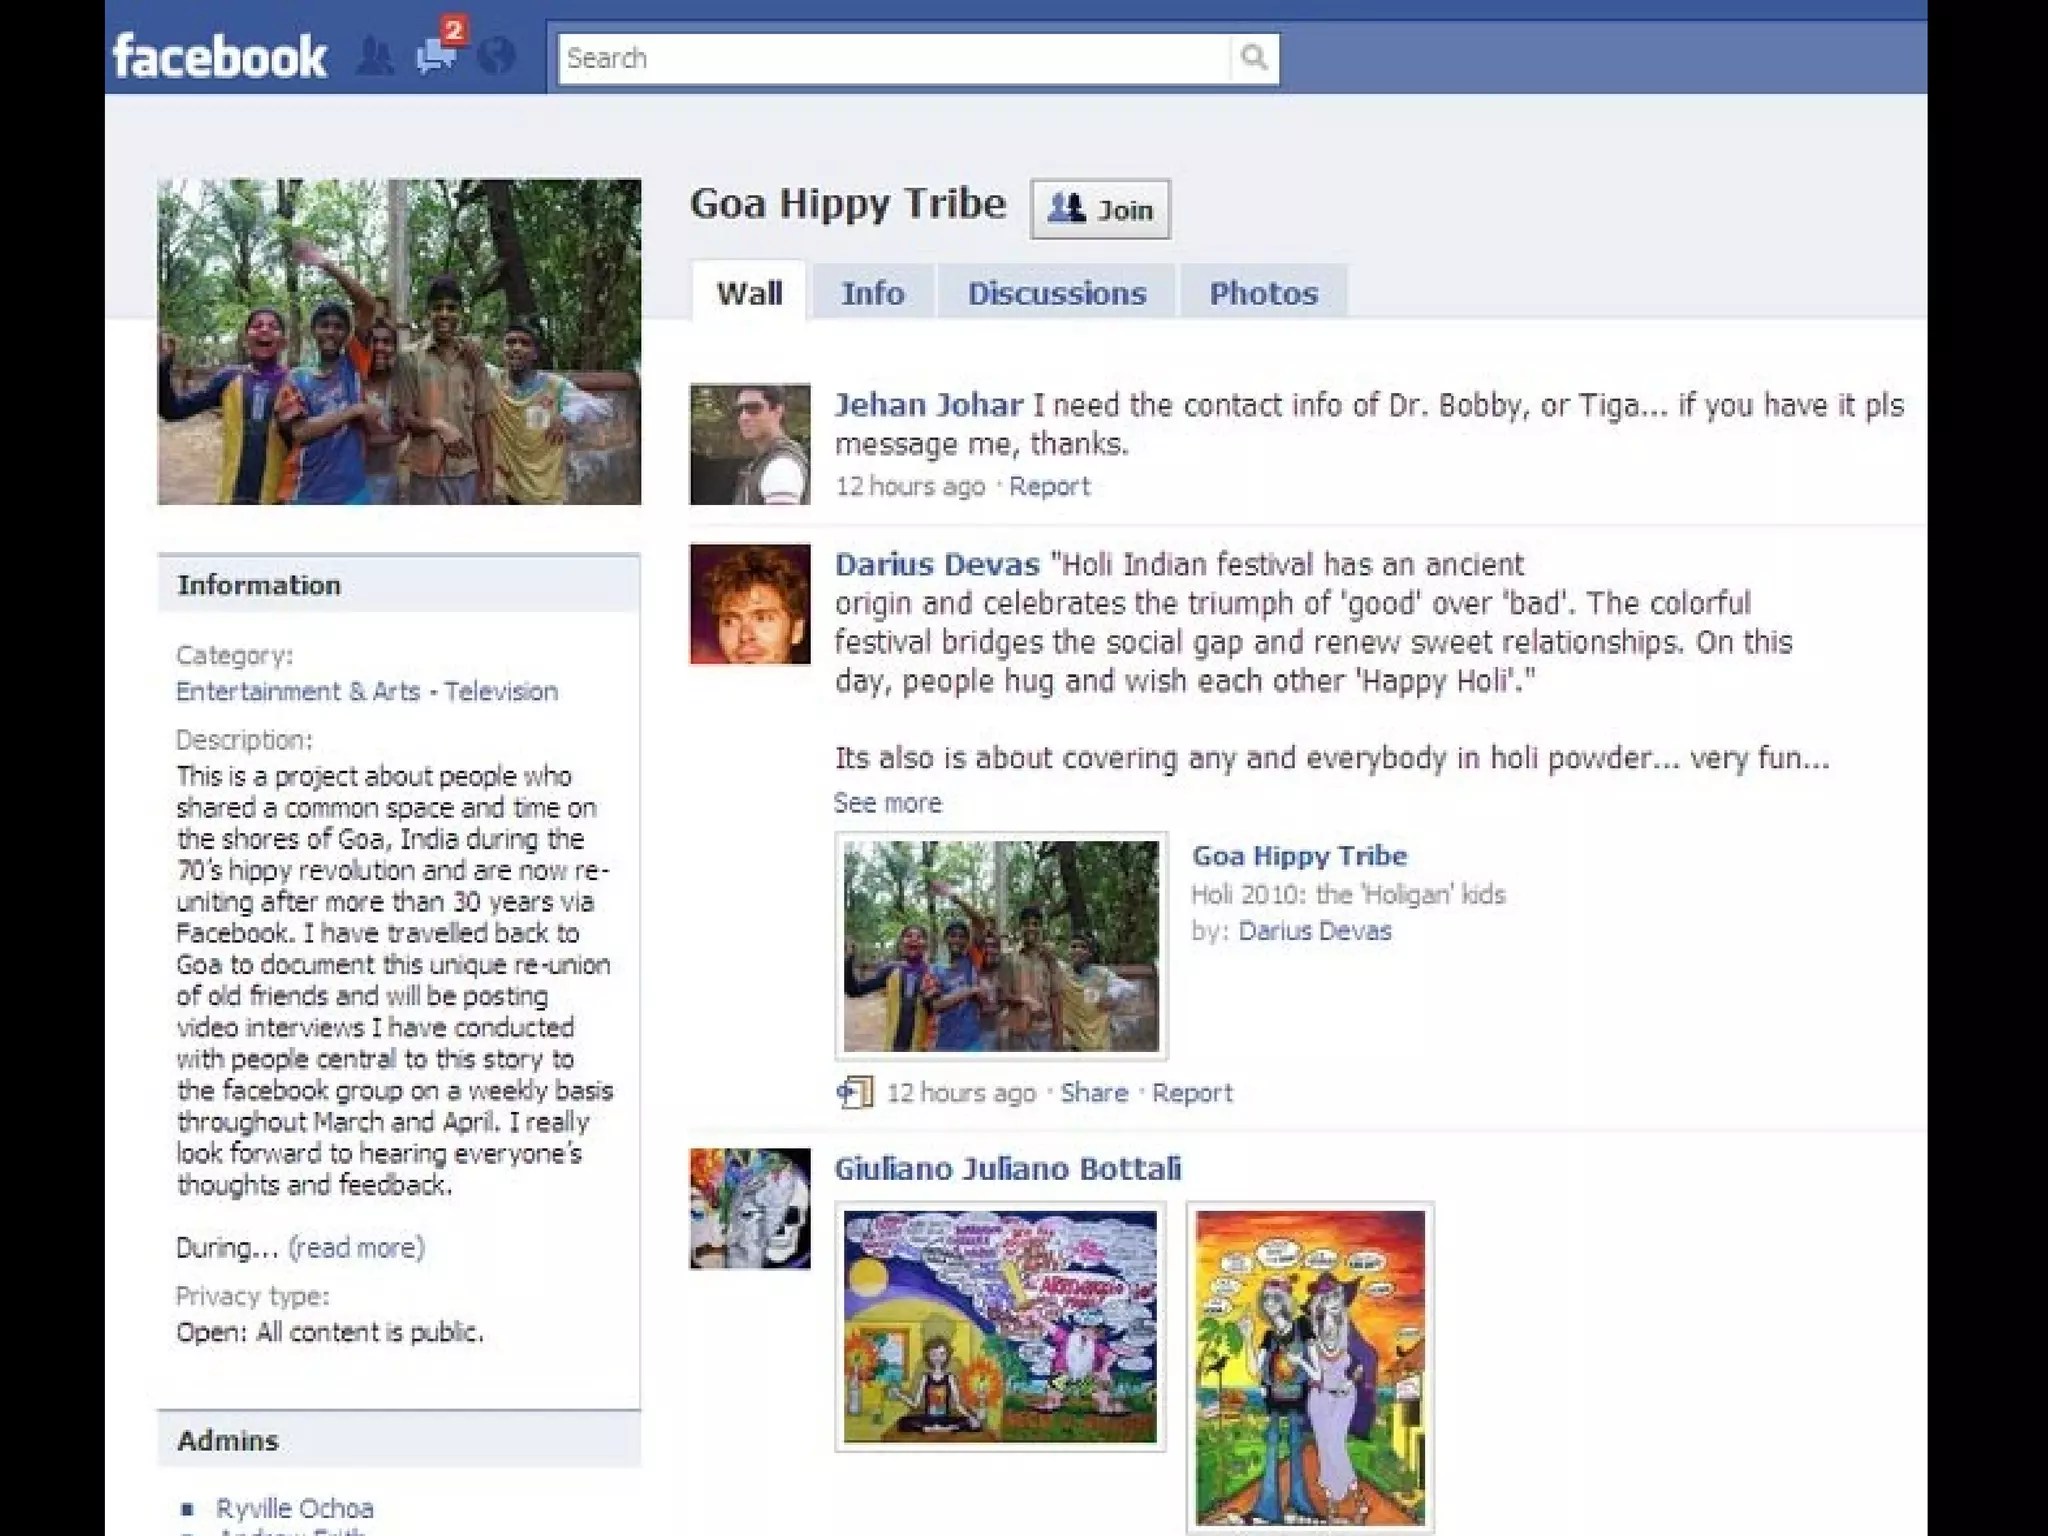
Task: Open the Discussions tab
Action: tap(1056, 293)
